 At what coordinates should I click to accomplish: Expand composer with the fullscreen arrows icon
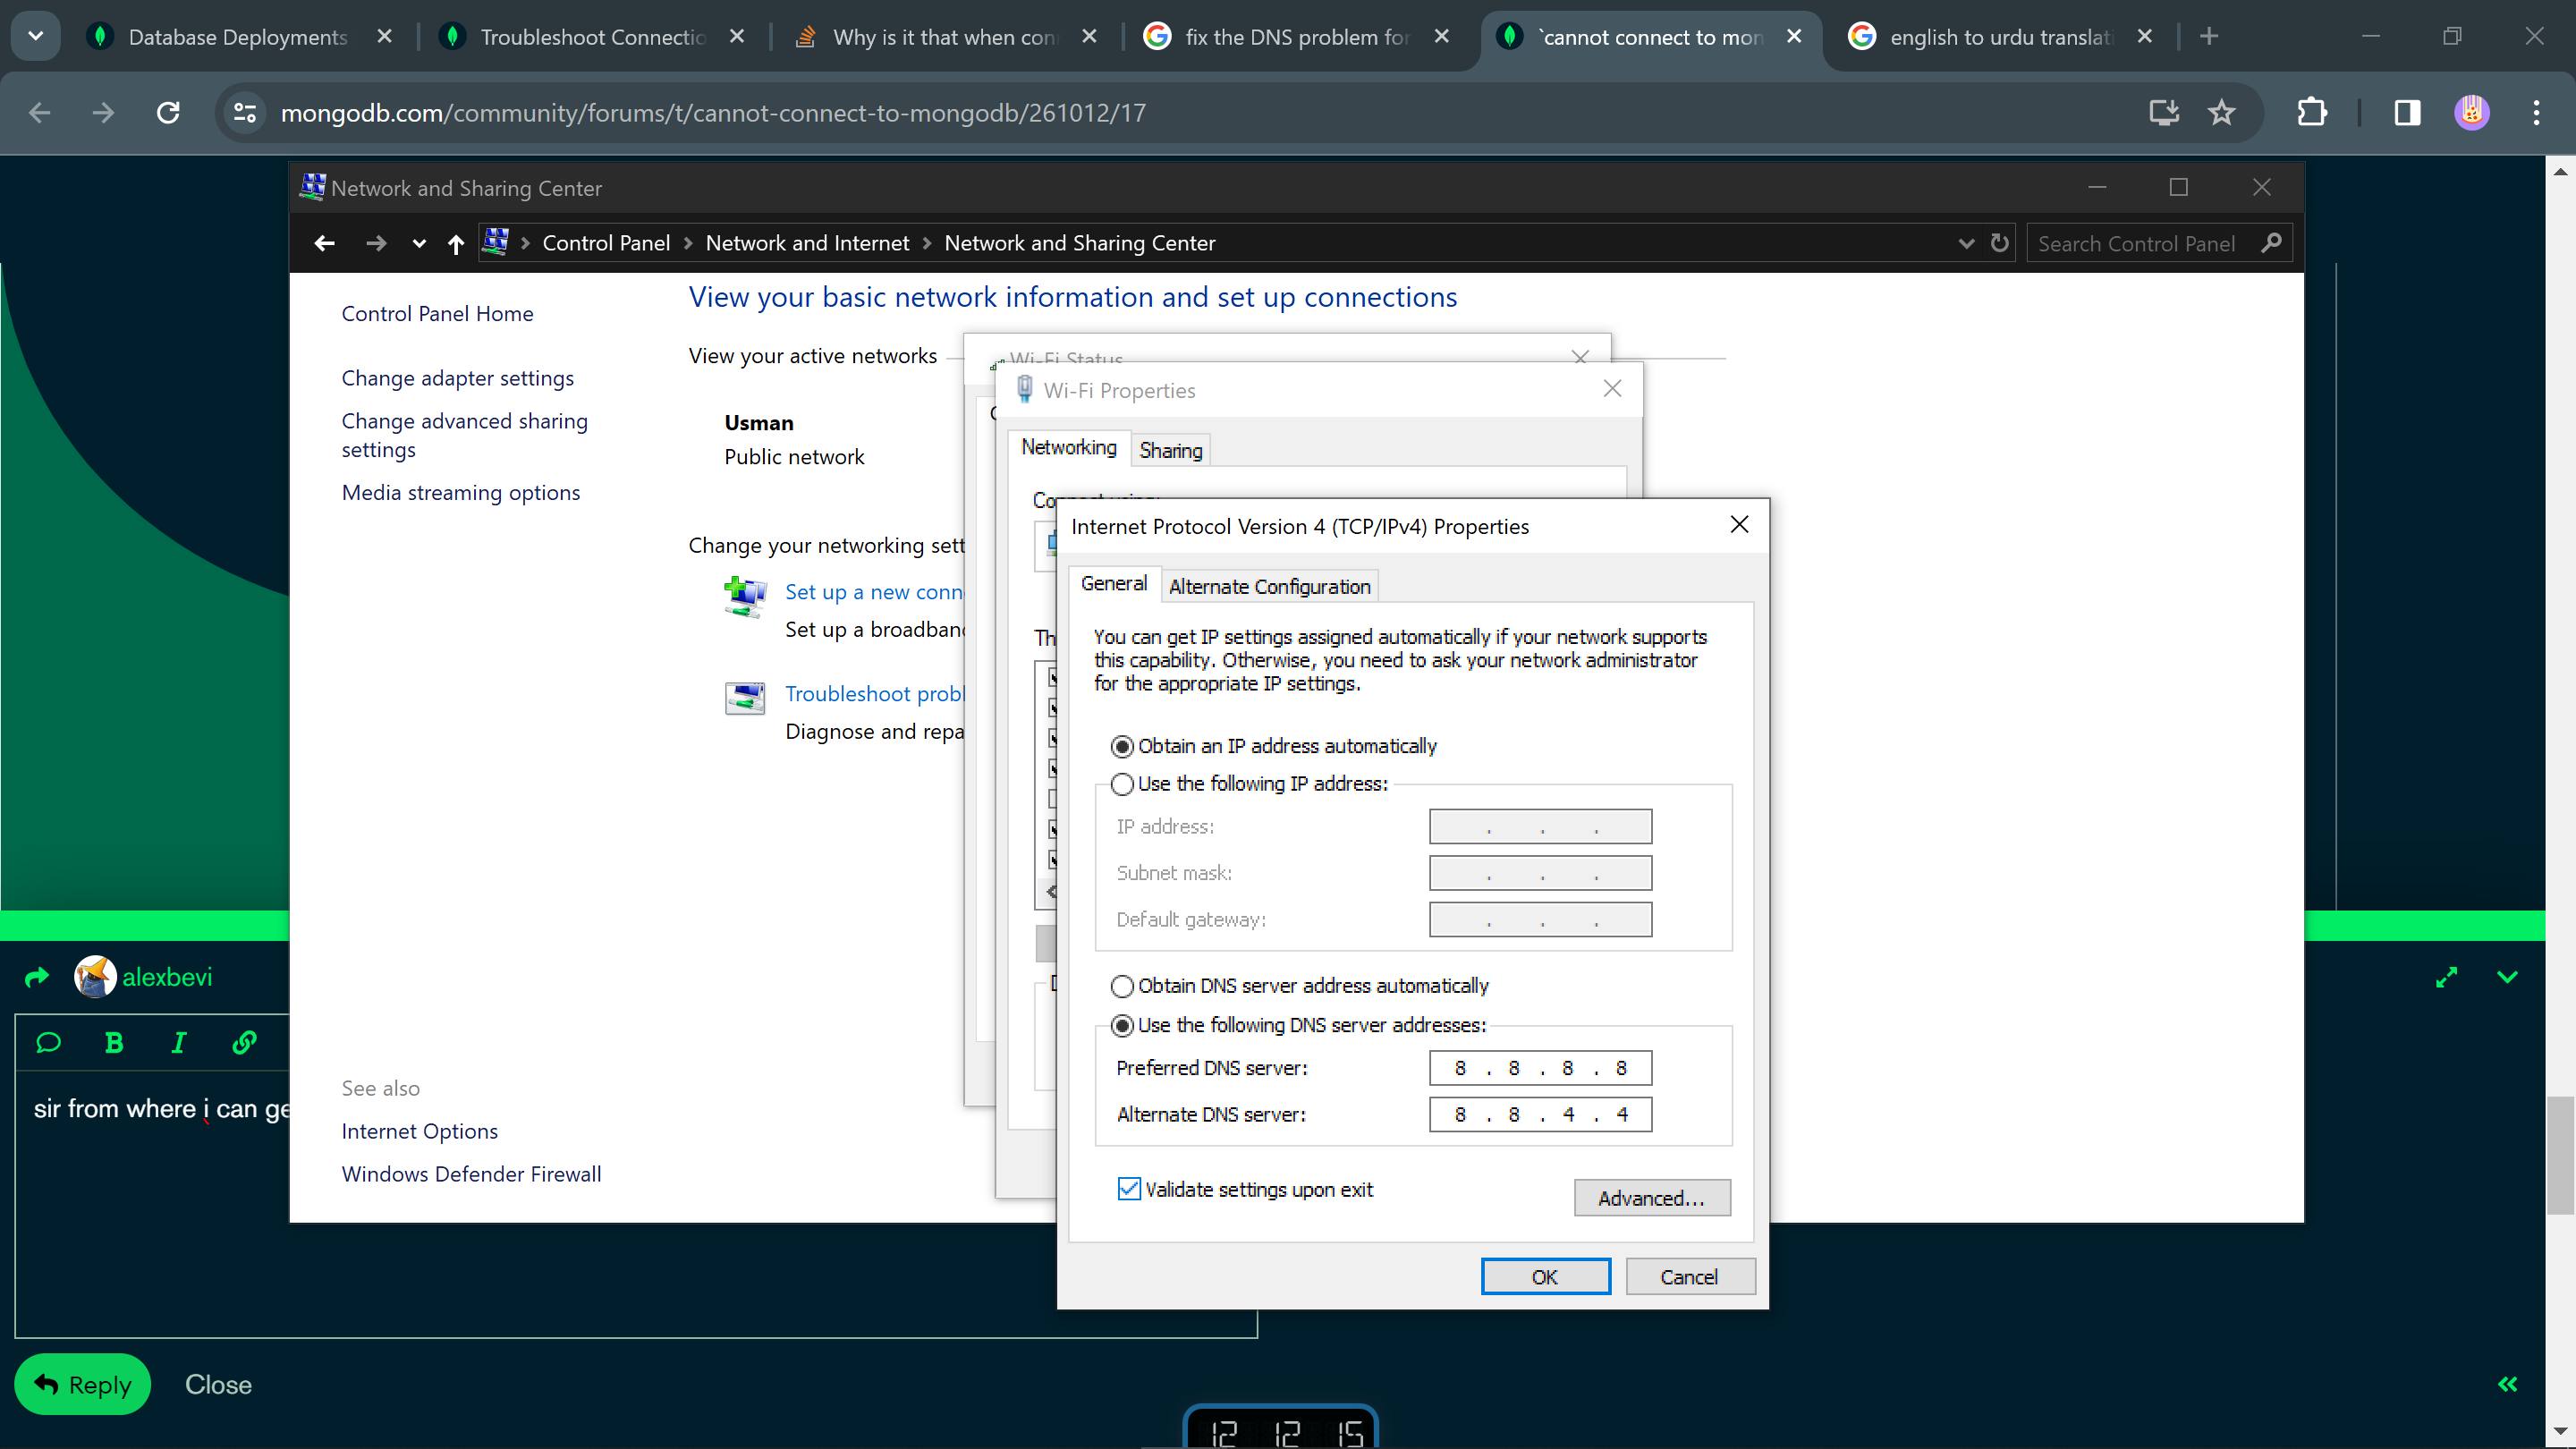(x=2446, y=977)
